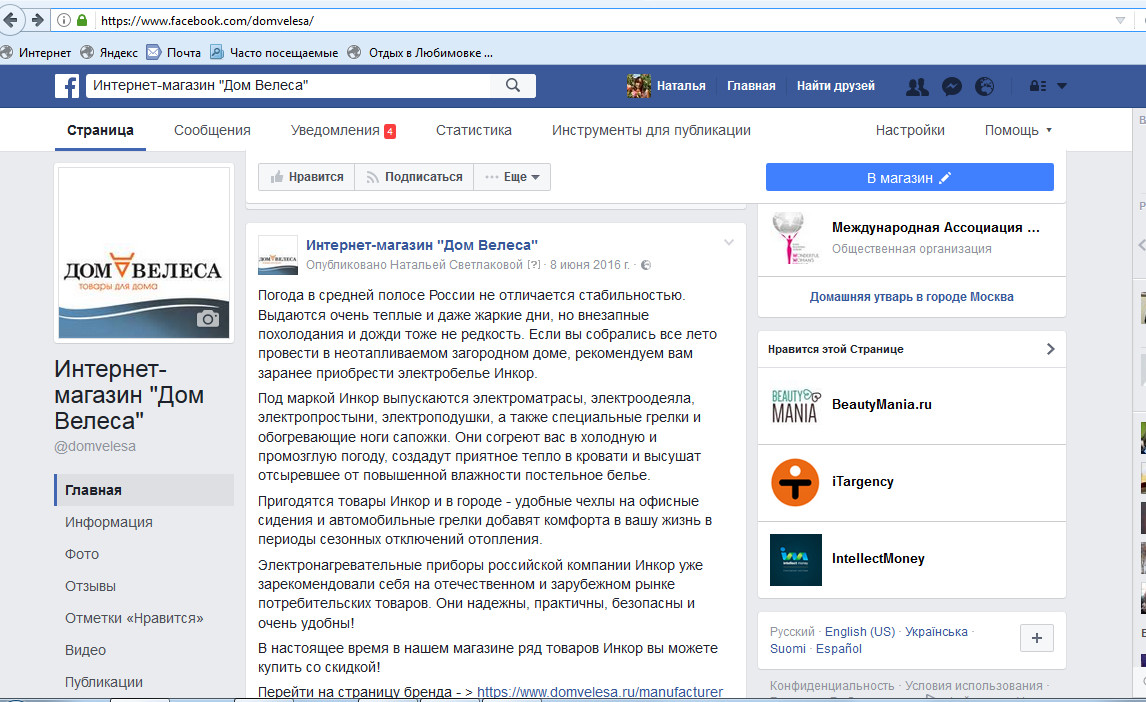Open post author link Интернет-магазин "Дом Велеса"
The image size is (1146, 702).
pos(422,245)
